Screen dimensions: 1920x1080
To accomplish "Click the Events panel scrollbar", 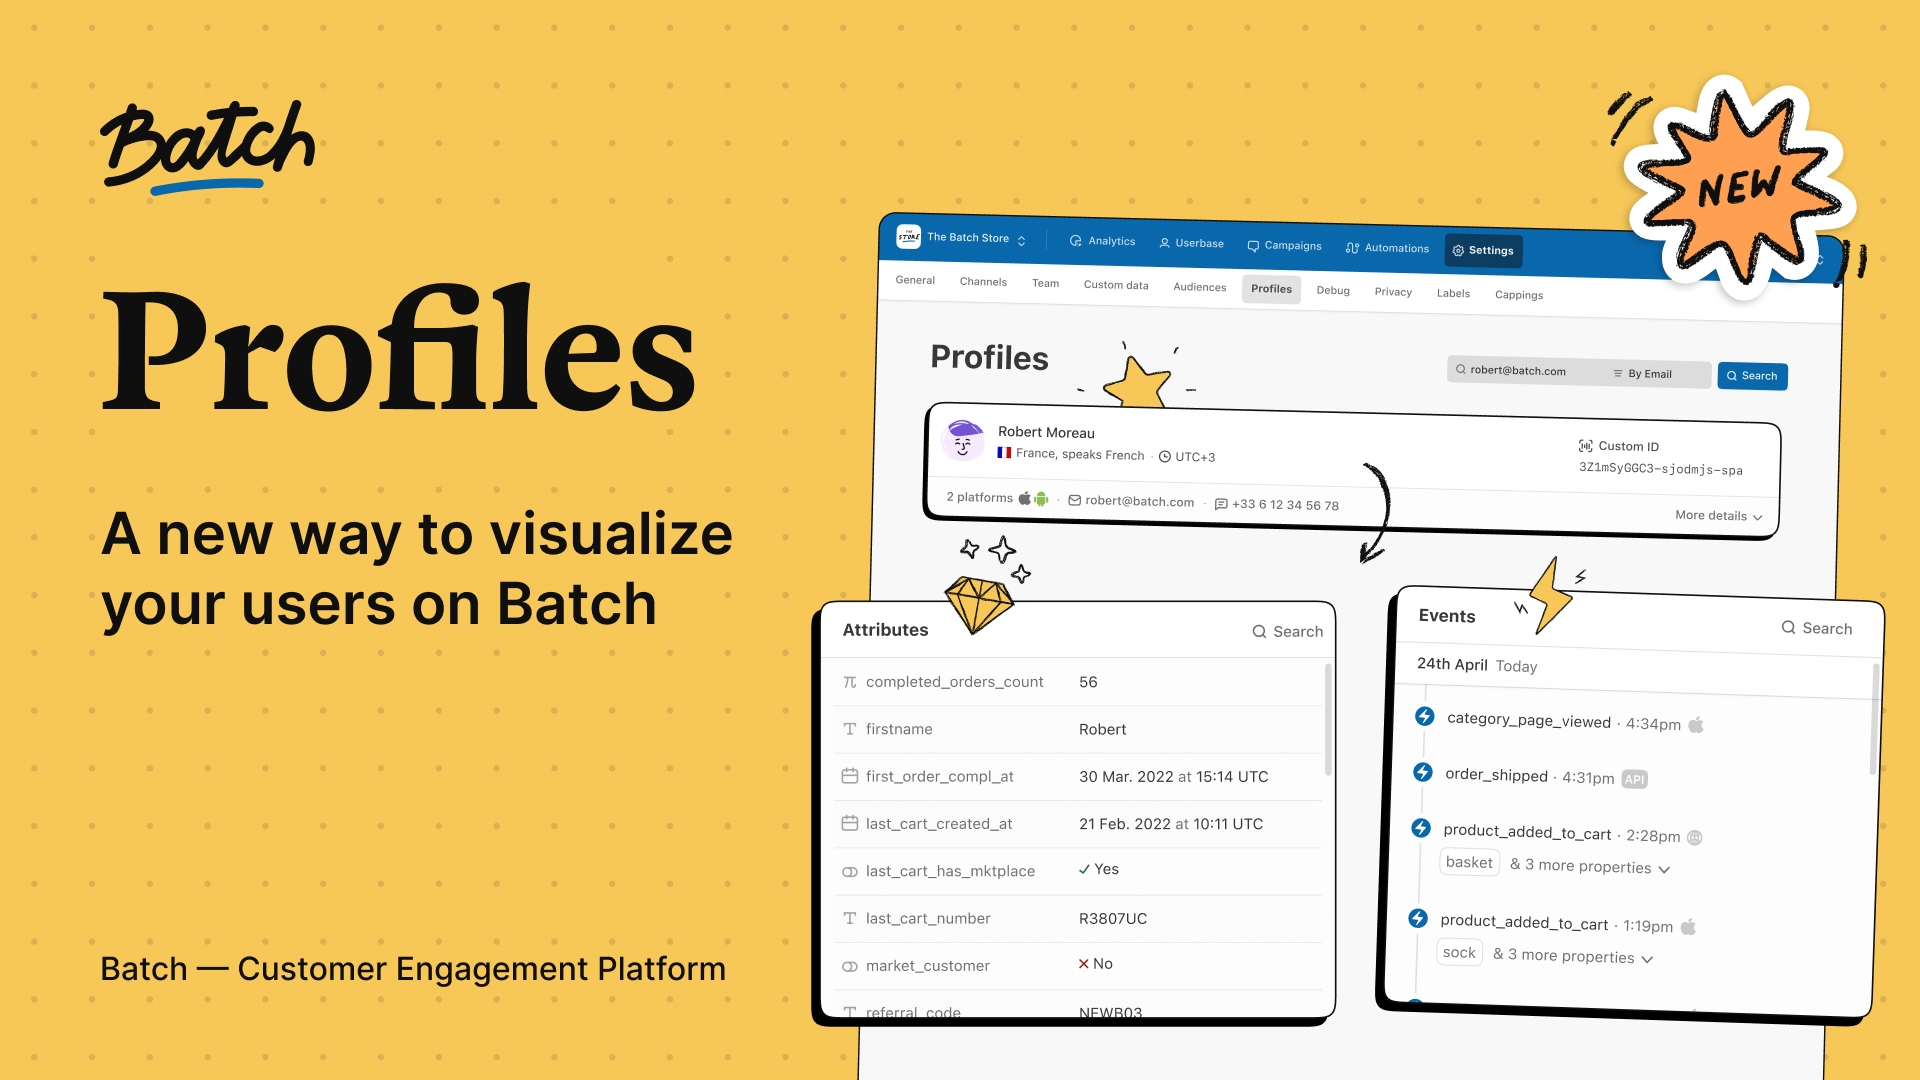I will [1874, 720].
